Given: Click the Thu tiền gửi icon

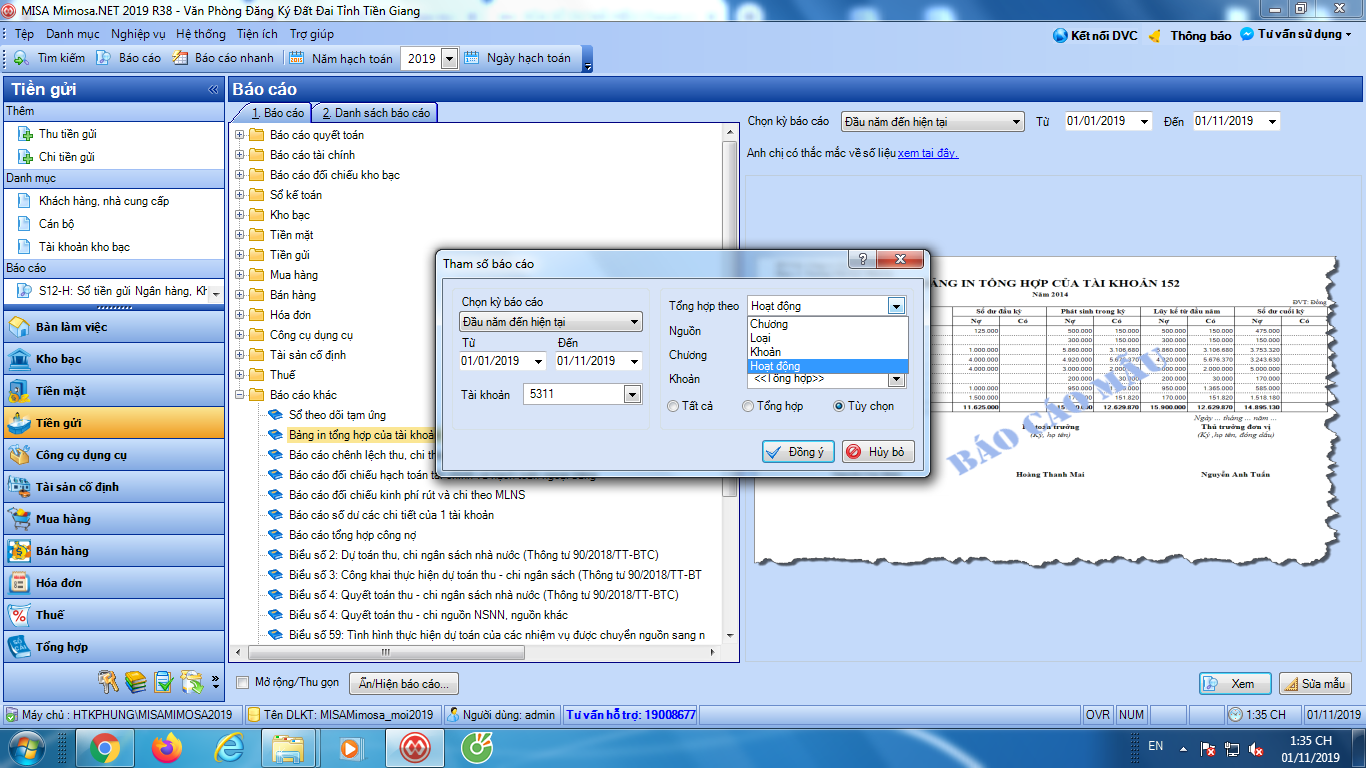Looking at the screenshot, I should 25,134.
